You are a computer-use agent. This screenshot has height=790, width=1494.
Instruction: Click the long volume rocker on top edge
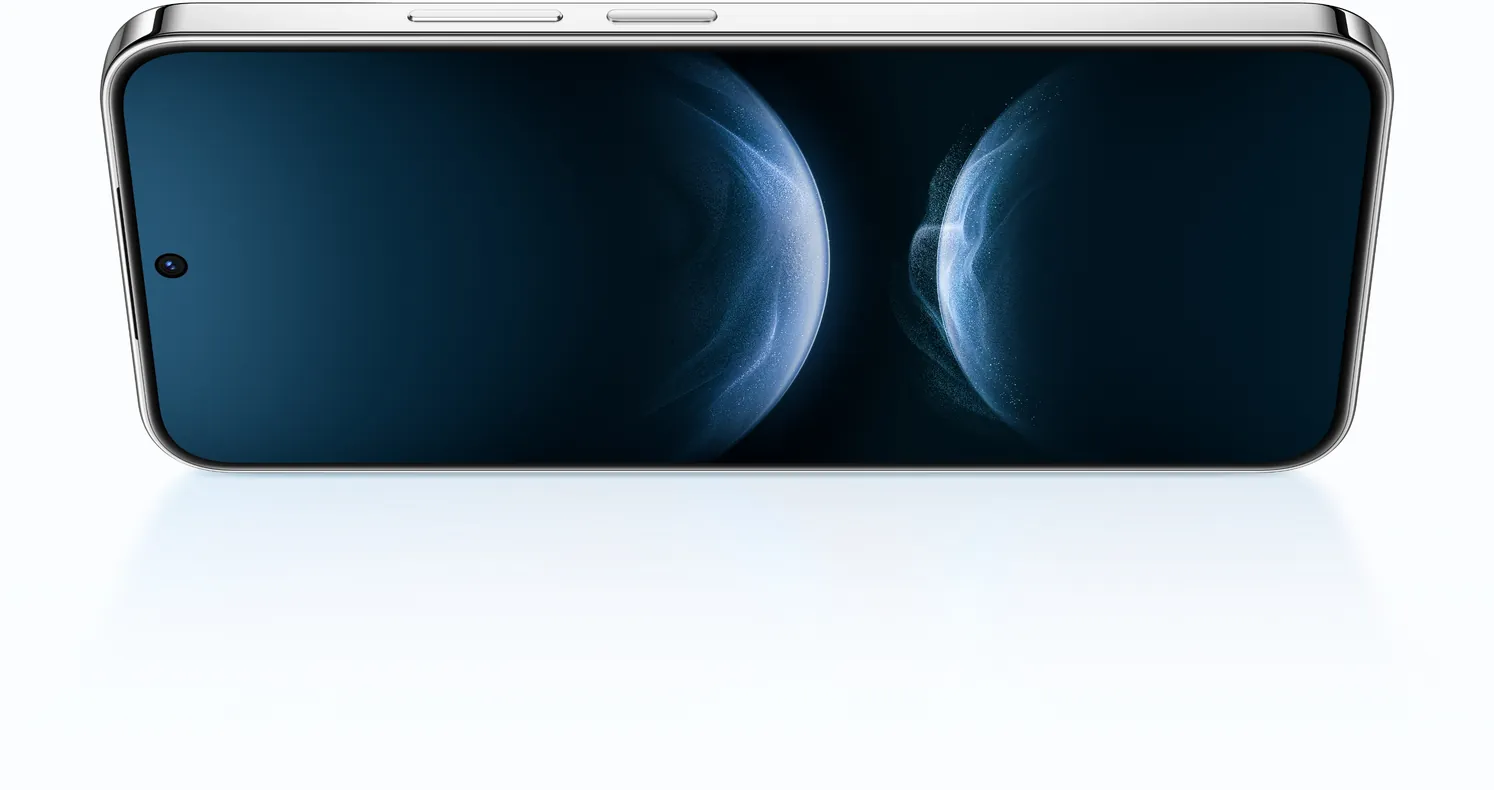tap(485, 16)
